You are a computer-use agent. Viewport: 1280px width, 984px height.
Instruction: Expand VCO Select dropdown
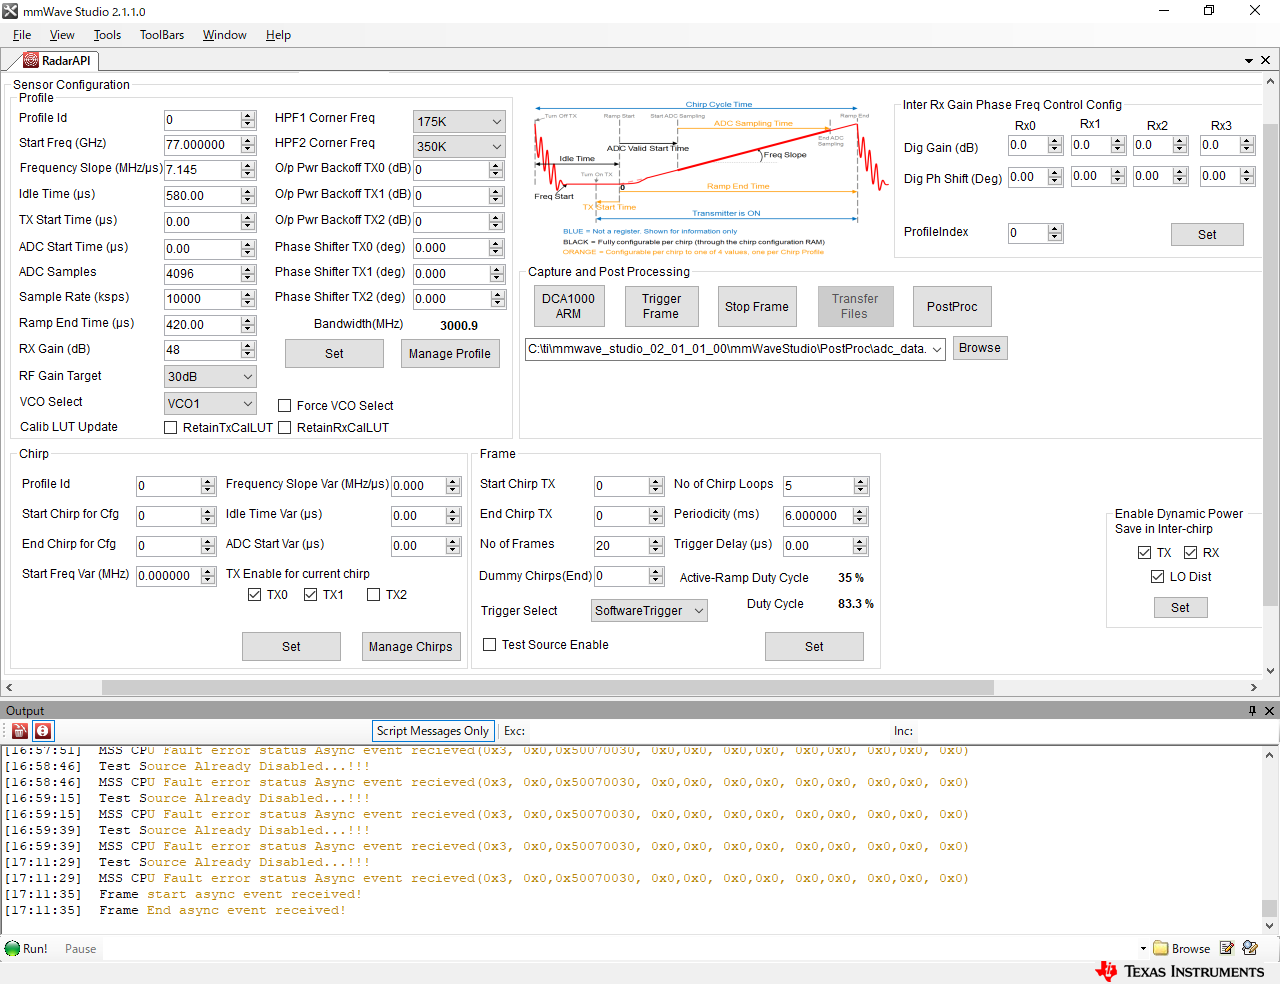click(x=210, y=404)
